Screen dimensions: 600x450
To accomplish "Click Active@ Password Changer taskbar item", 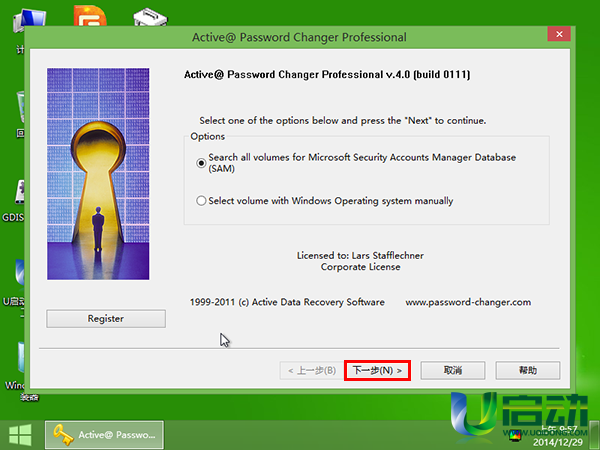I will click(104, 435).
